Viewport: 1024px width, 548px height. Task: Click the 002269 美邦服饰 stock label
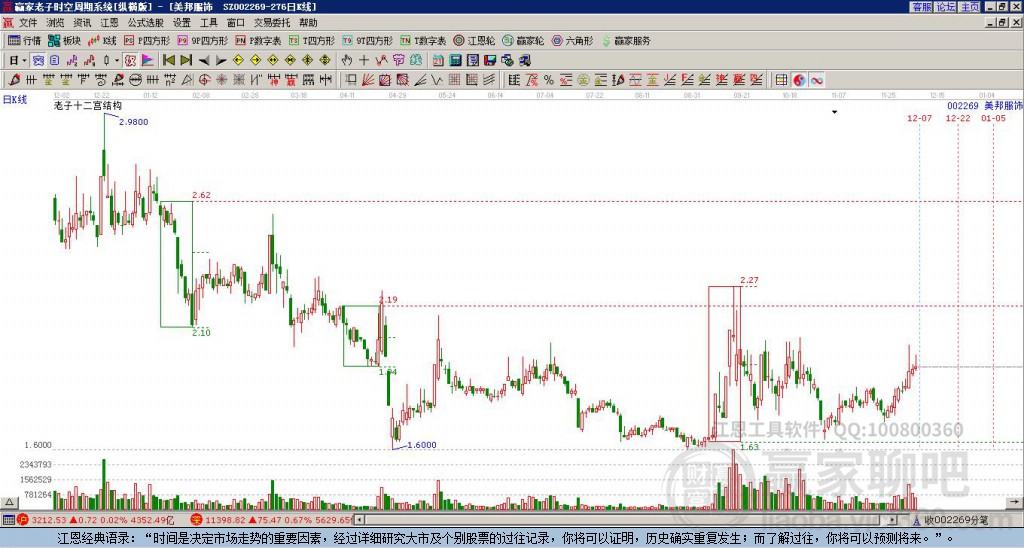pos(985,105)
